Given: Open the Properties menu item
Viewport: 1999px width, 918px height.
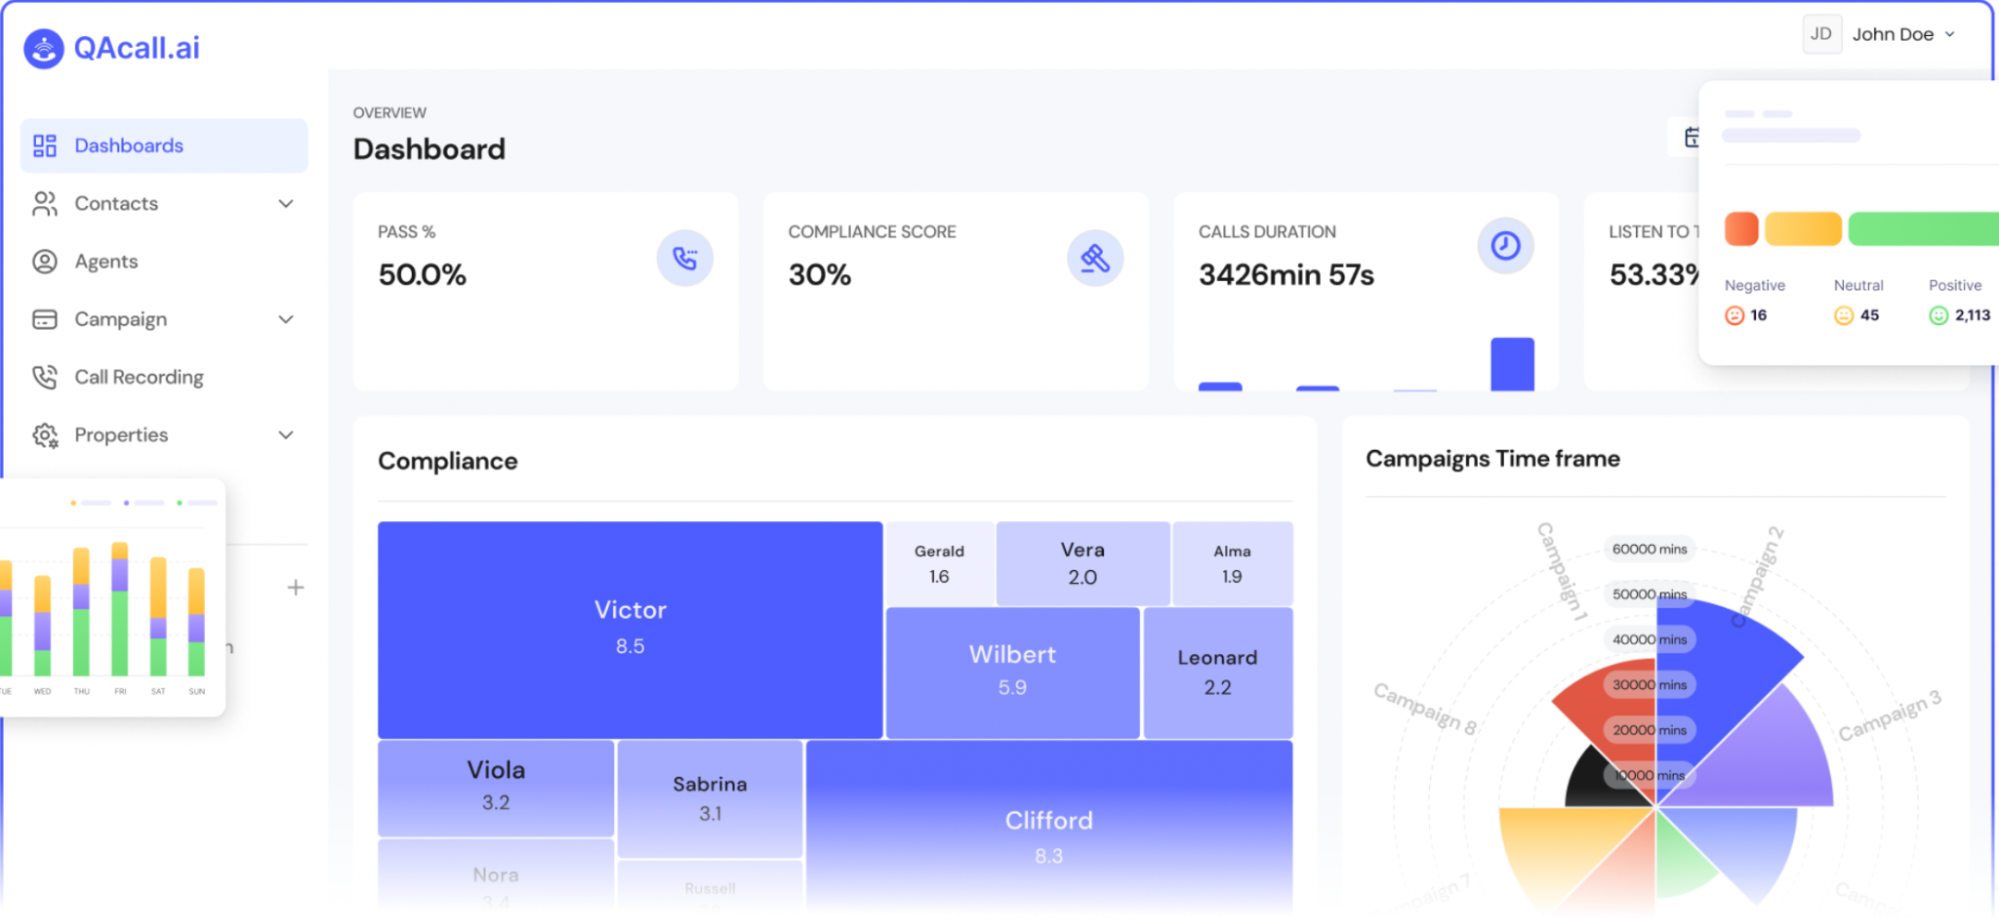Looking at the screenshot, I should pyautogui.click(x=164, y=435).
